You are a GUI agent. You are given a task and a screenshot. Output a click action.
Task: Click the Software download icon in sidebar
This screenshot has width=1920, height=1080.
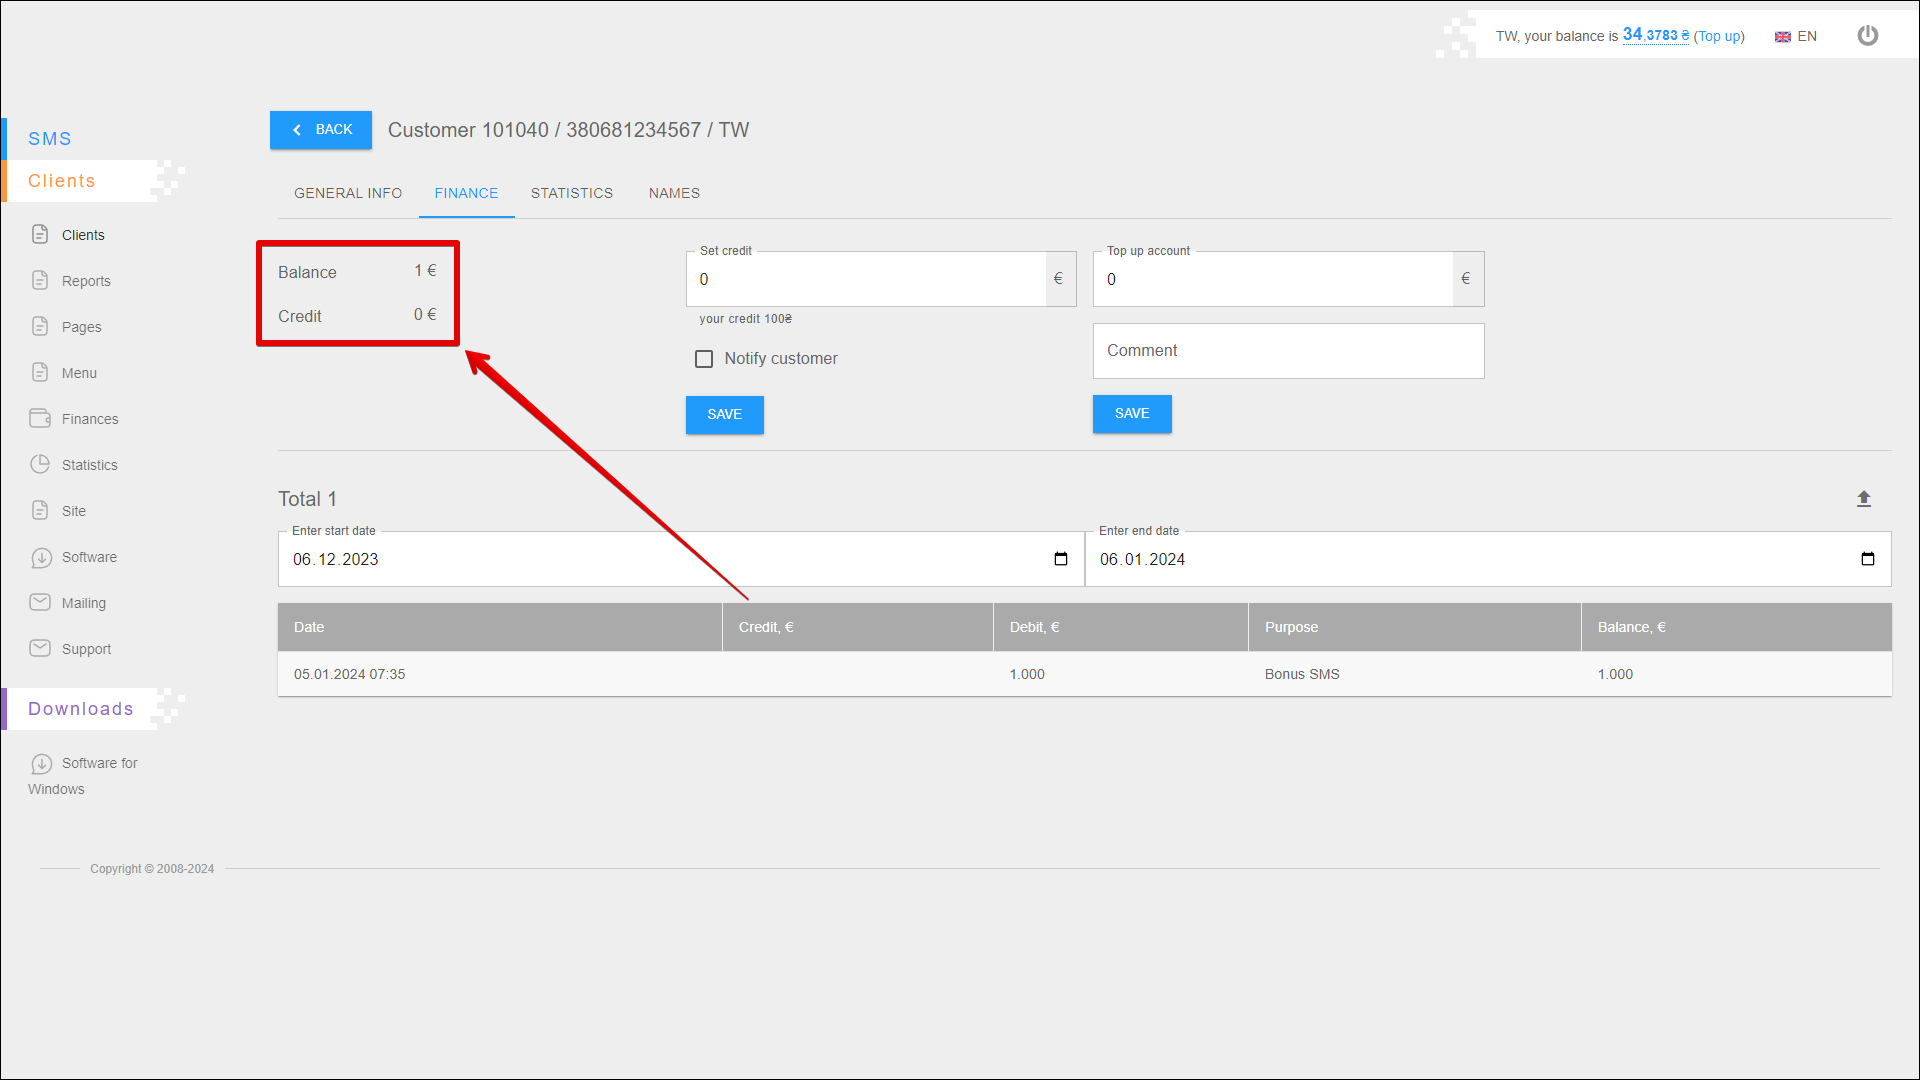pos(40,557)
